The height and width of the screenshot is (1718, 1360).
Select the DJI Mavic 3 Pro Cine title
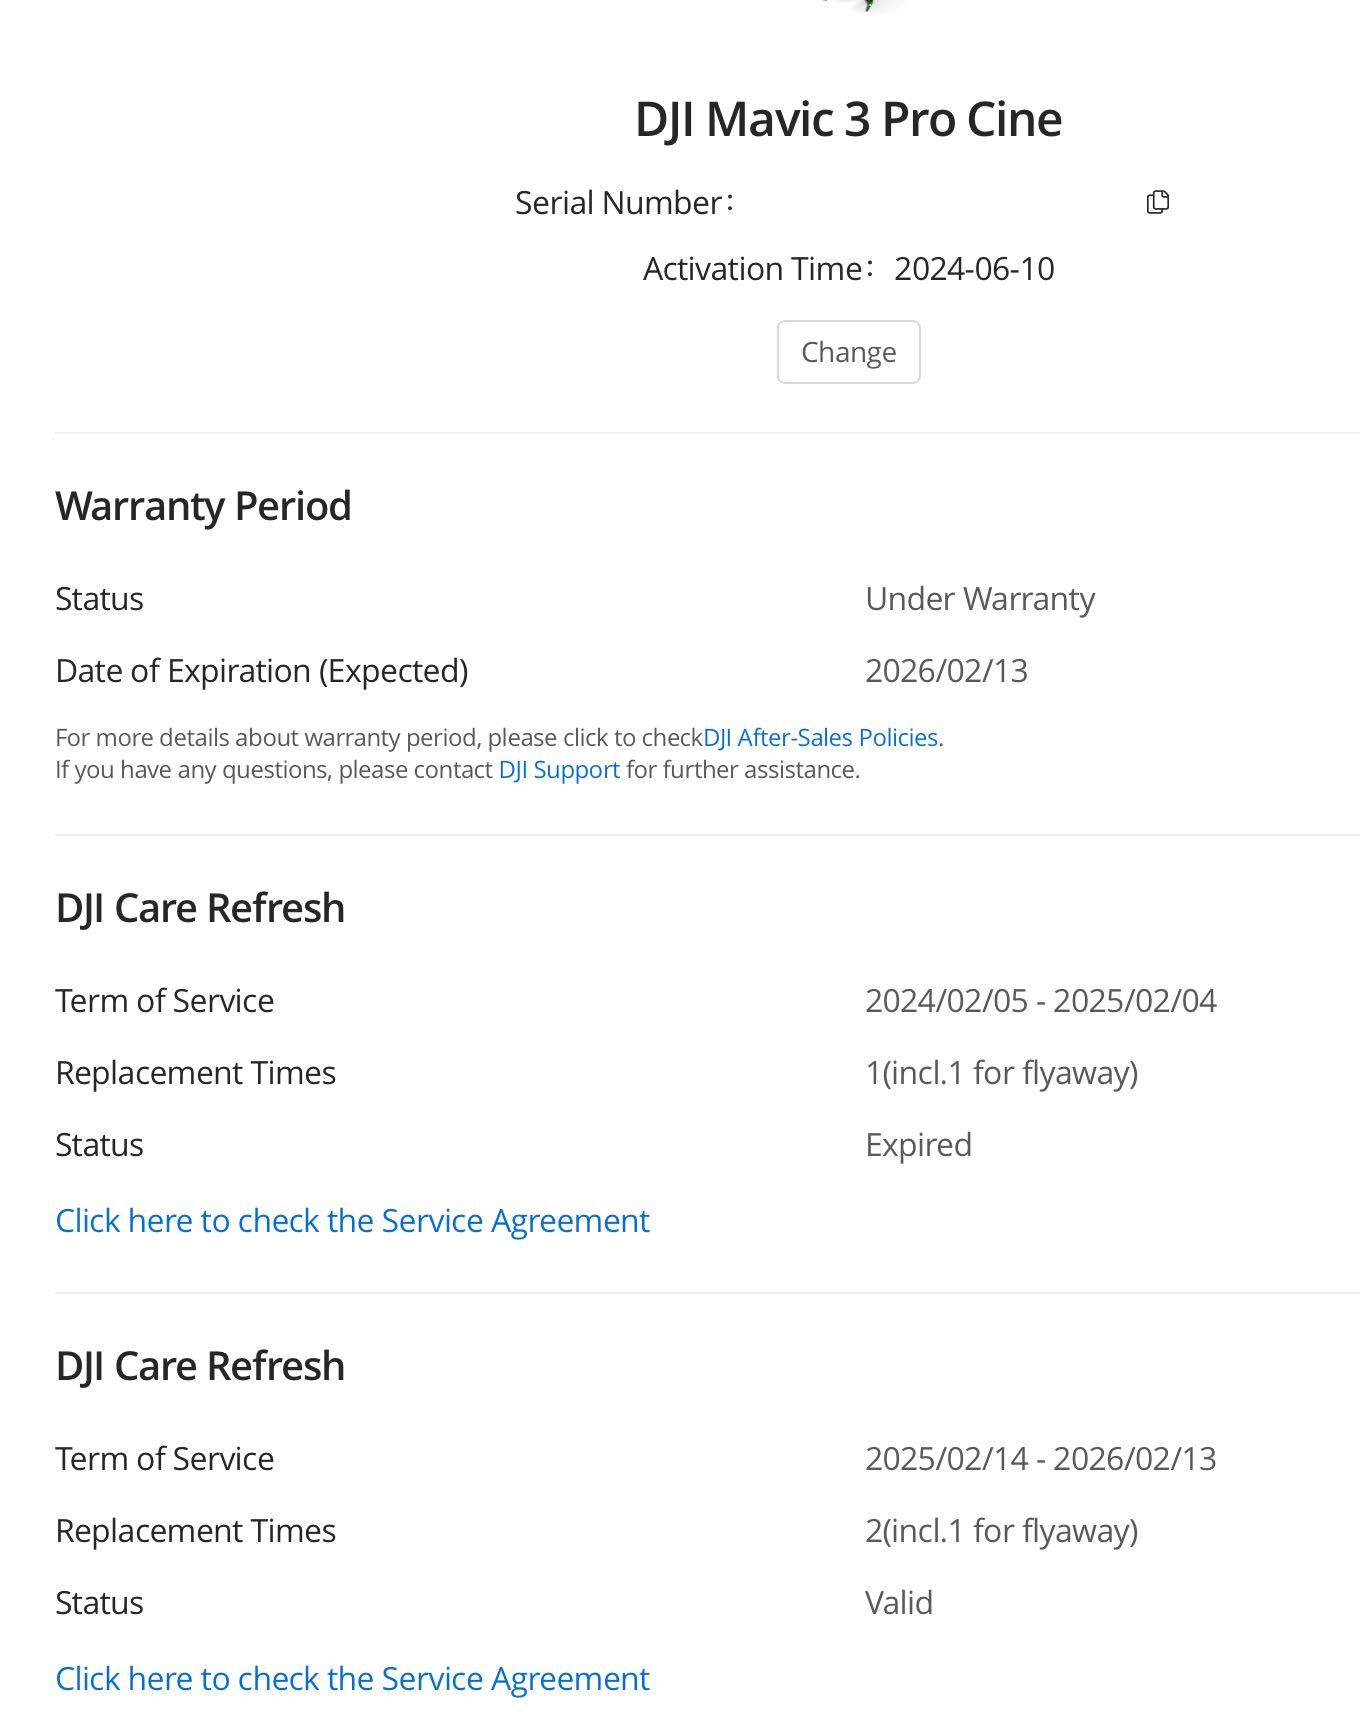click(848, 119)
